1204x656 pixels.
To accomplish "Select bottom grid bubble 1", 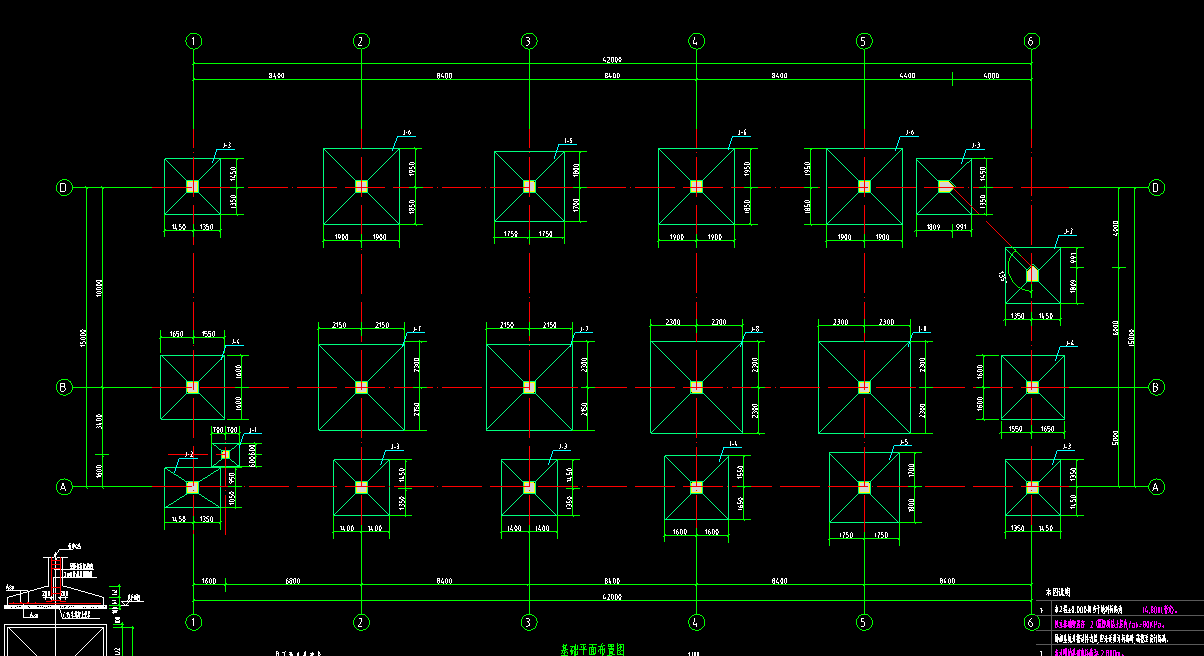I will (x=194, y=622).
